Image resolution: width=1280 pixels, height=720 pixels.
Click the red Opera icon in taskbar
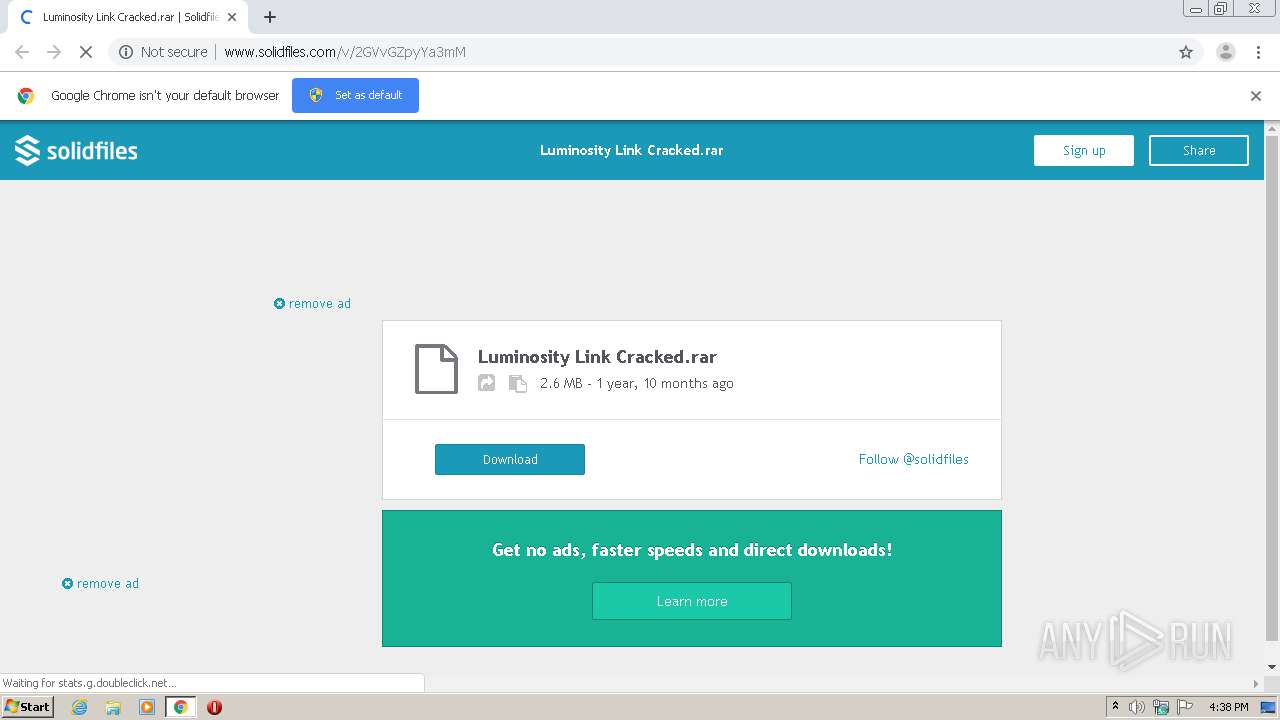coord(214,707)
